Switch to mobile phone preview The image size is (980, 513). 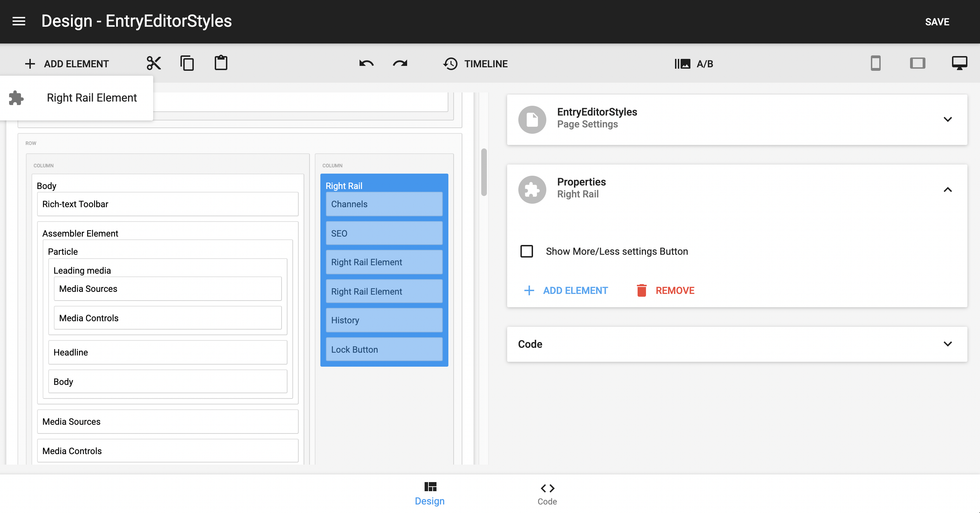tap(875, 63)
